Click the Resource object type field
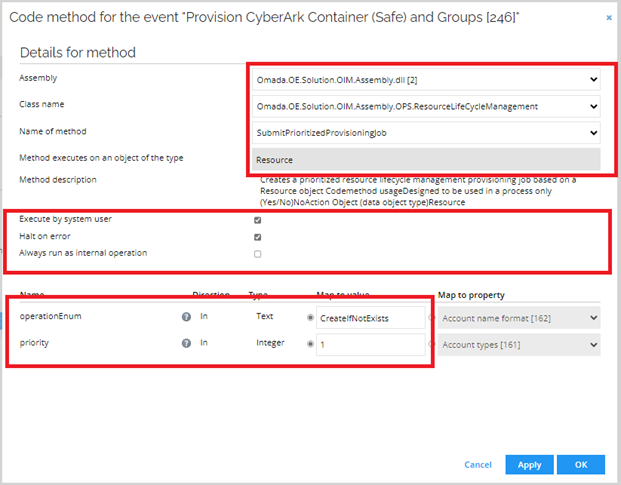621x485 pixels. pos(426,160)
